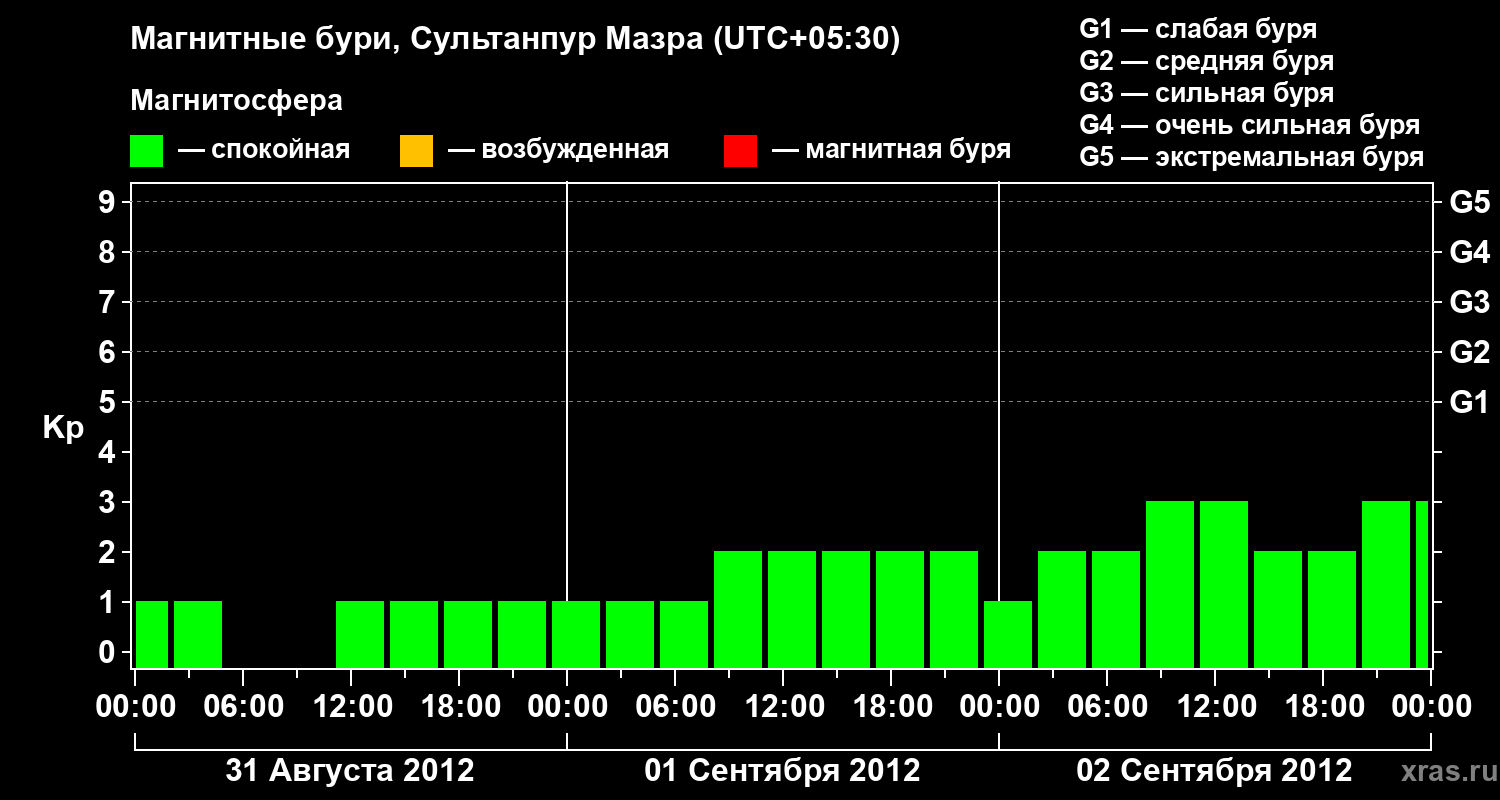1500x800 pixels.
Task: Click the orange 'возбужденная' legend swatch
Action: click(x=416, y=151)
